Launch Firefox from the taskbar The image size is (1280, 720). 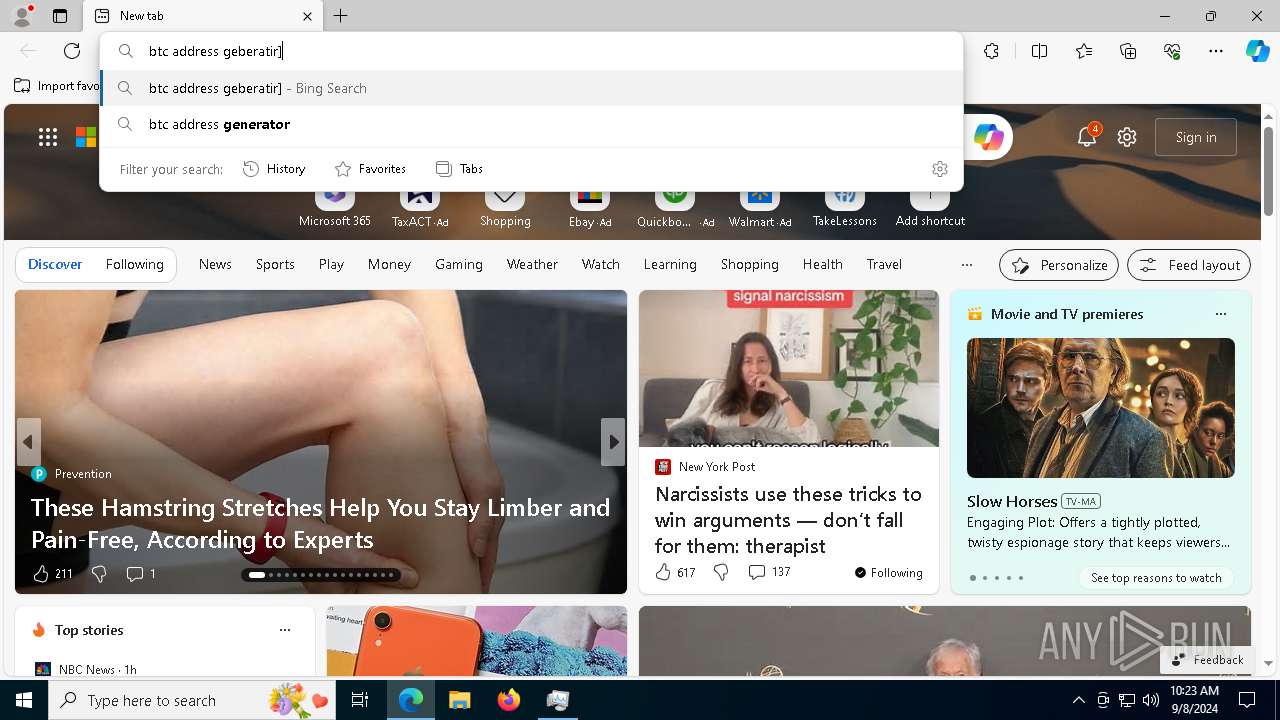pyautogui.click(x=509, y=700)
